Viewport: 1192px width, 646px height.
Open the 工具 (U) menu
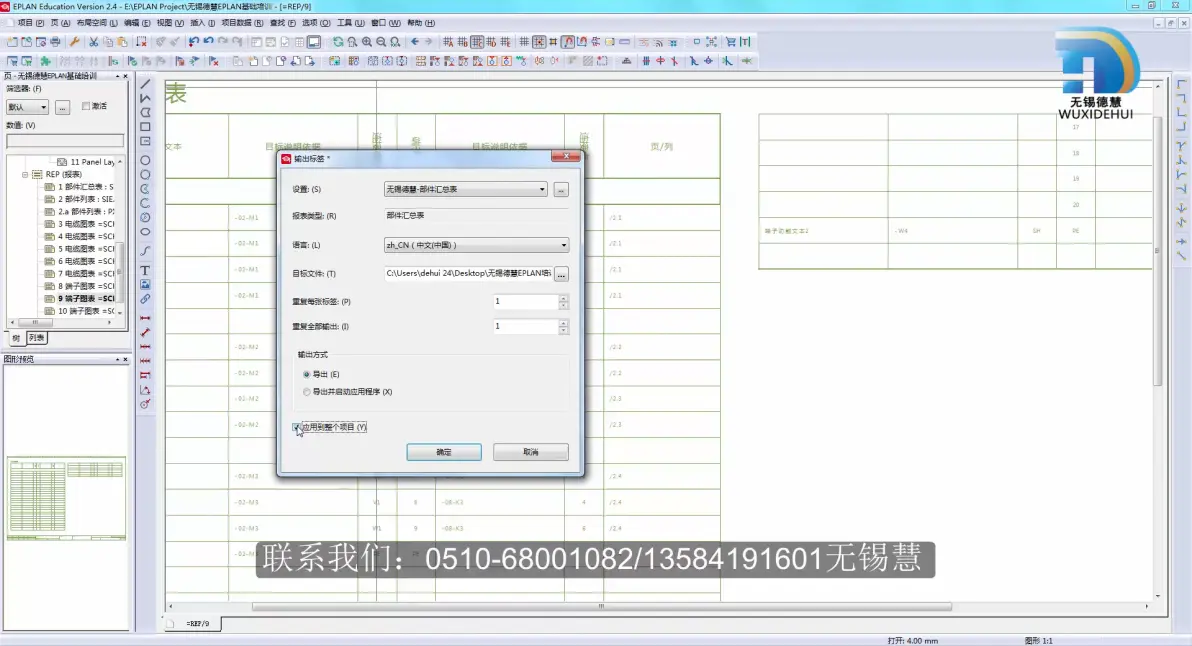[350, 23]
